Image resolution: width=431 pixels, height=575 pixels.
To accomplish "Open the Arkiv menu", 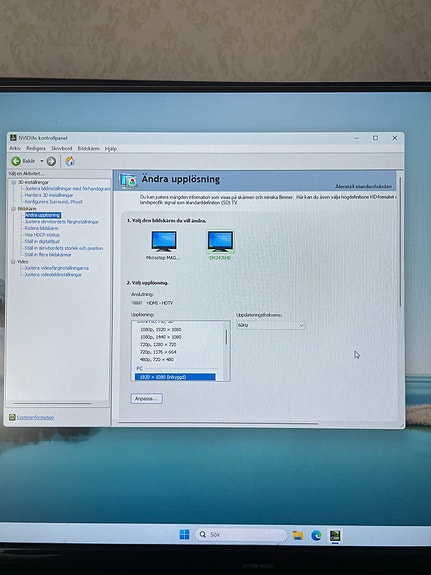I will (x=15, y=148).
